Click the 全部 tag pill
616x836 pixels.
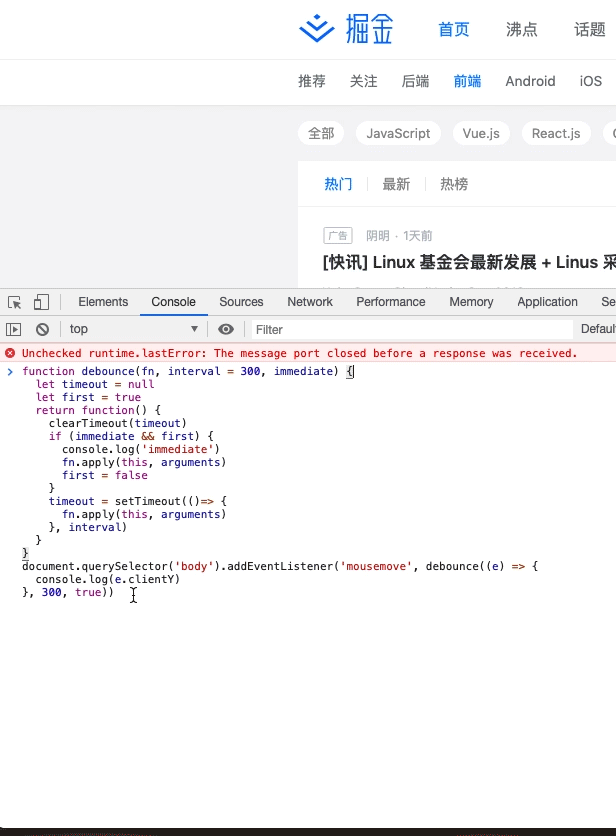pyautogui.click(x=321, y=133)
